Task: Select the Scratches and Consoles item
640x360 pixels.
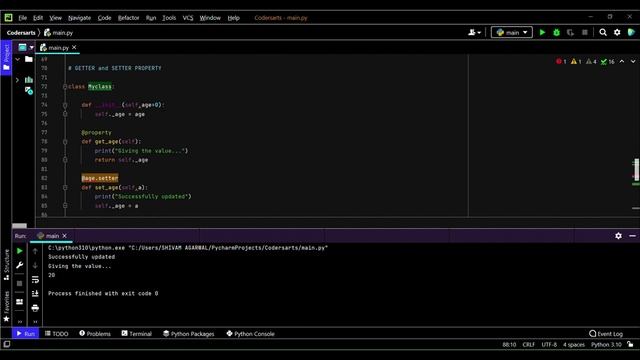Action: (29, 91)
